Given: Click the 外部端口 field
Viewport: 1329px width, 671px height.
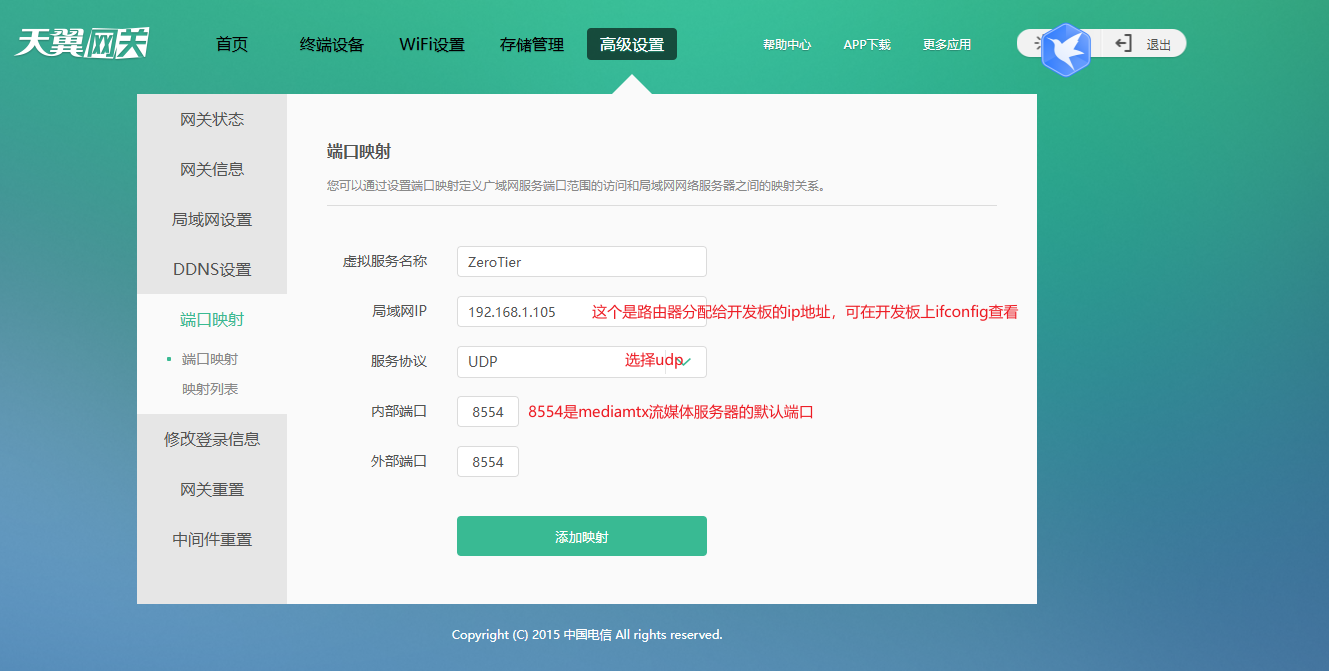Looking at the screenshot, I should coord(488,462).
